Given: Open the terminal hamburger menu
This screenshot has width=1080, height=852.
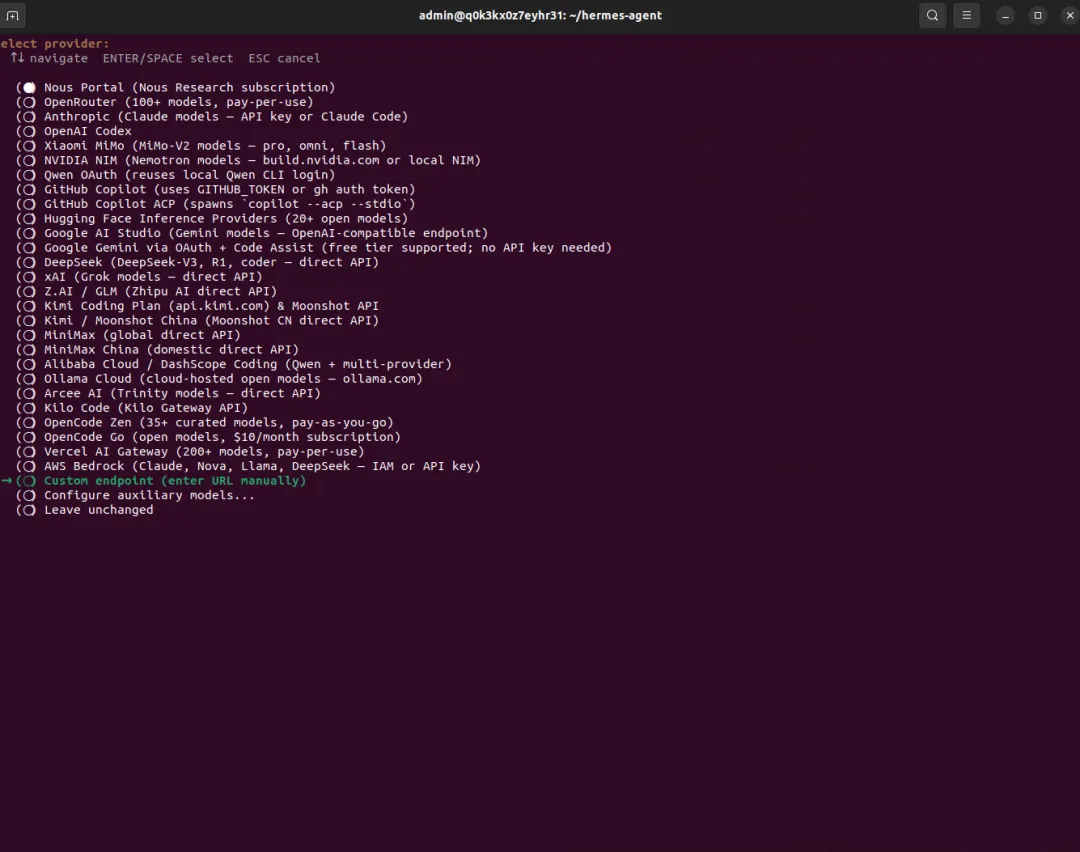Looking at the screenshot, I should (966, 15).
